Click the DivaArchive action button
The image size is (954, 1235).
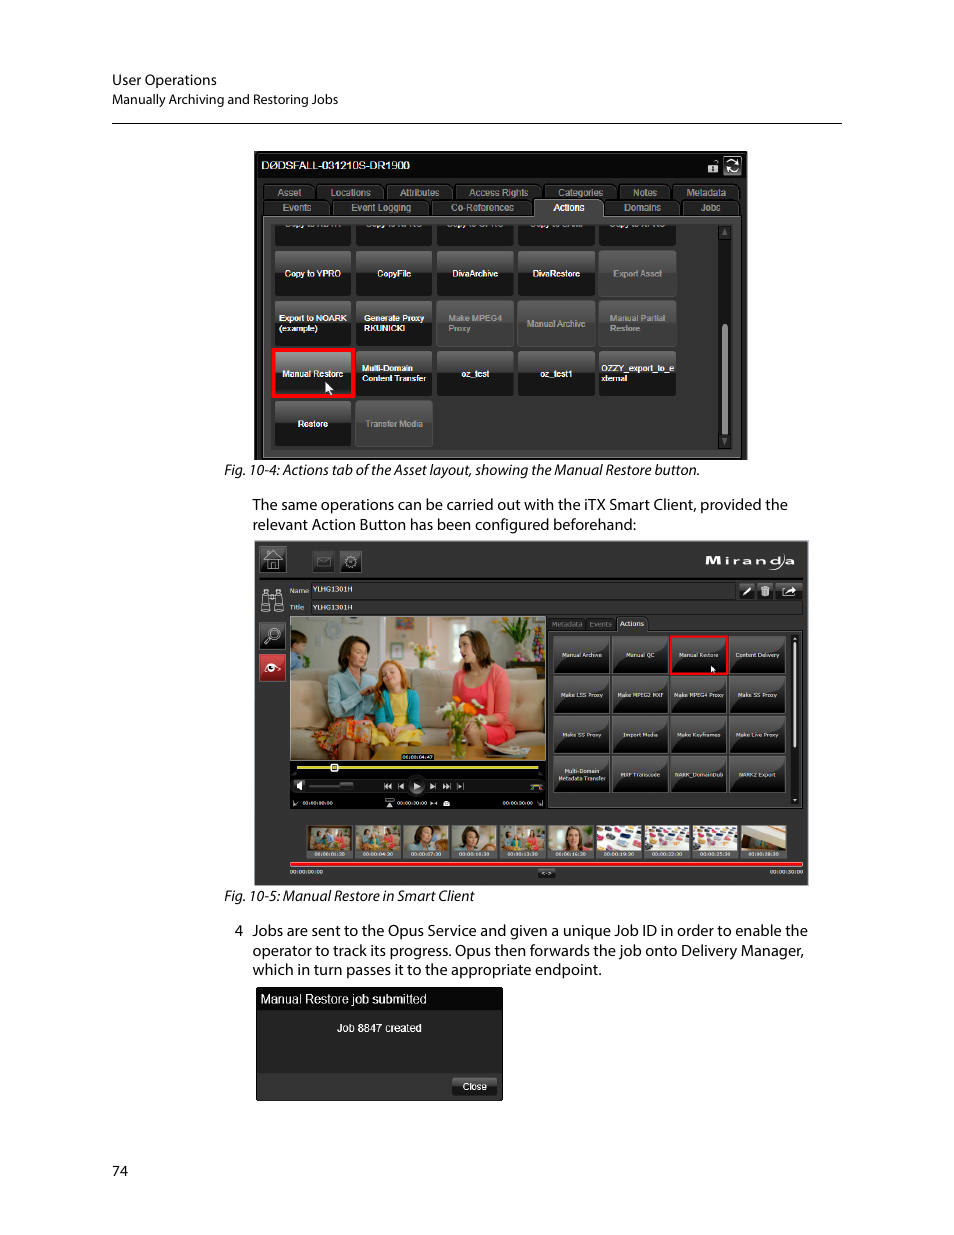475,273
